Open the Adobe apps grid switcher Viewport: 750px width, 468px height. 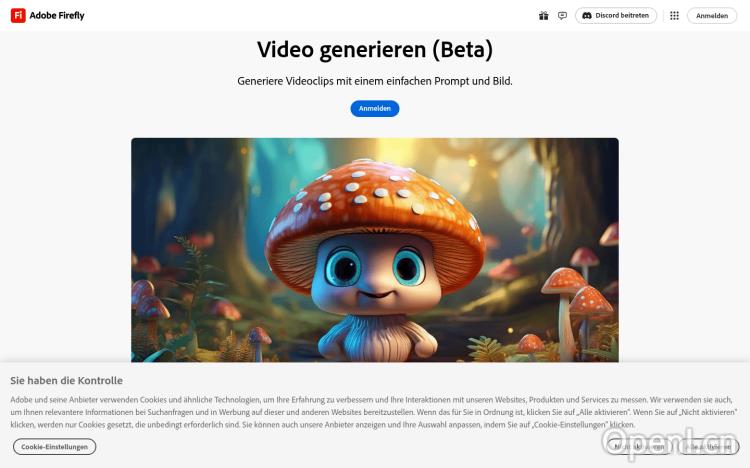[x=674, y=16]
